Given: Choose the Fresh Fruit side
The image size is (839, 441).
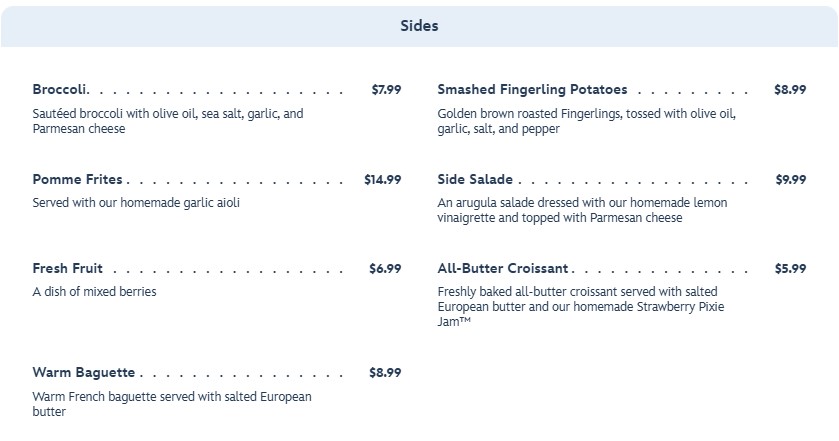Looking at the screenshot, I should [67, 269].
